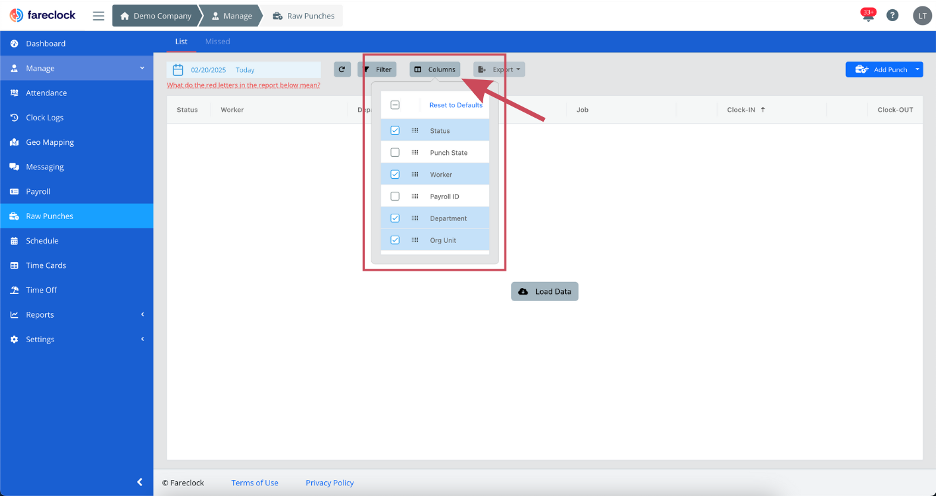Viewport: 936px width, 496px height.
Task: Click drag handle beside Punch State
Action: (415, 153)
